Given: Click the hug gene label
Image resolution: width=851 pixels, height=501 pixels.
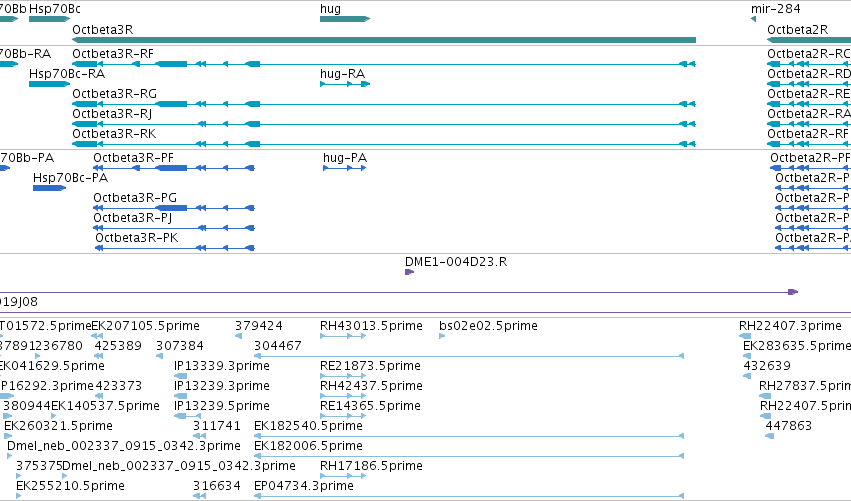Looking at the screenshot, I should pyautogui.click(x=331, y=9).
